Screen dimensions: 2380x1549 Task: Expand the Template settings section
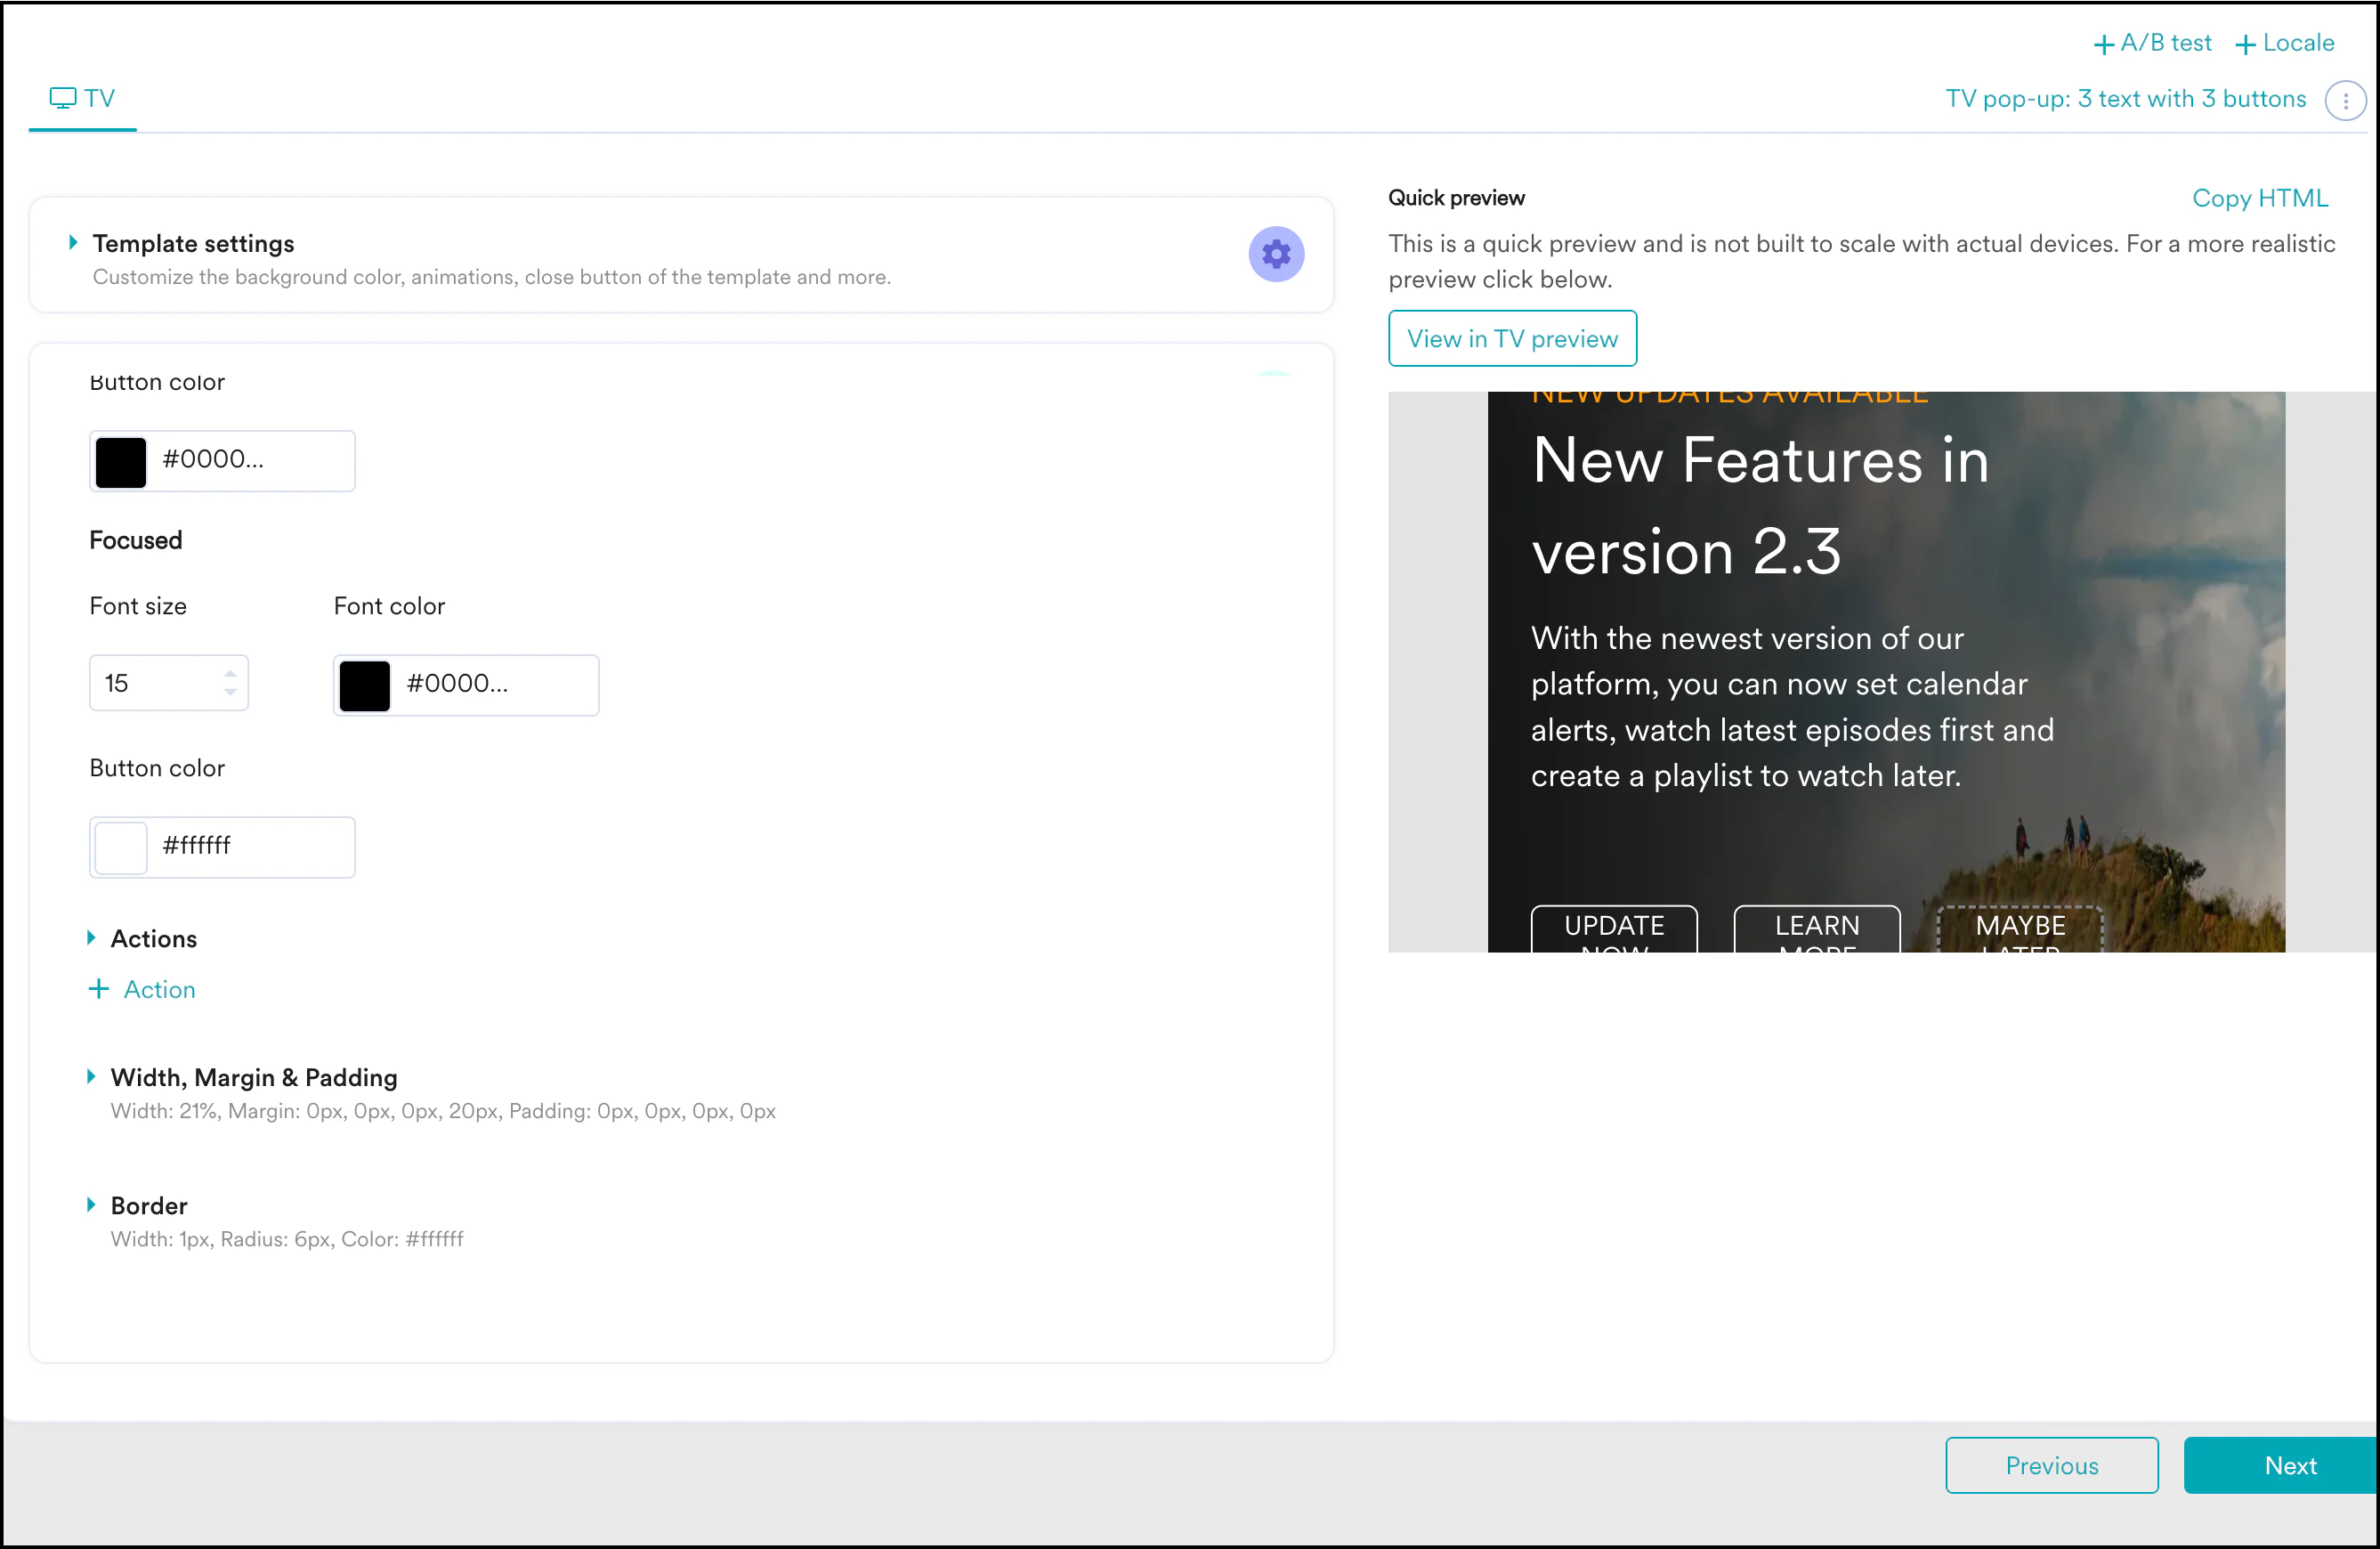point(73,242)
